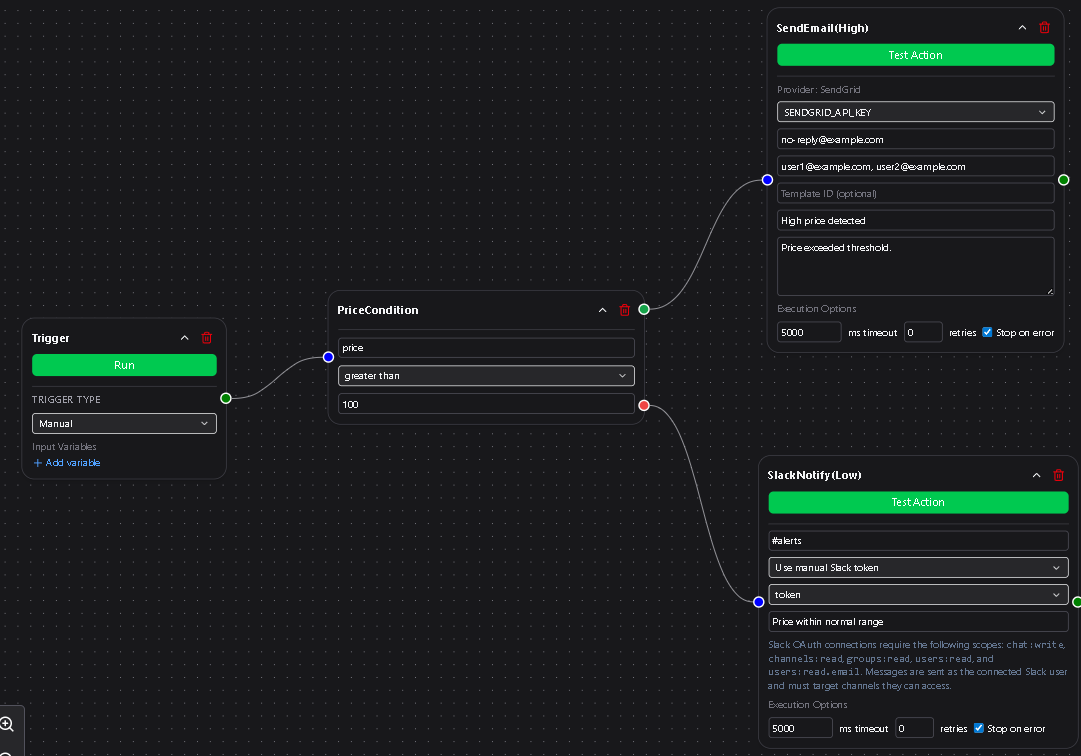Click Slack message 'Price within normal range'
The image size is (1081, 756).
918,622
